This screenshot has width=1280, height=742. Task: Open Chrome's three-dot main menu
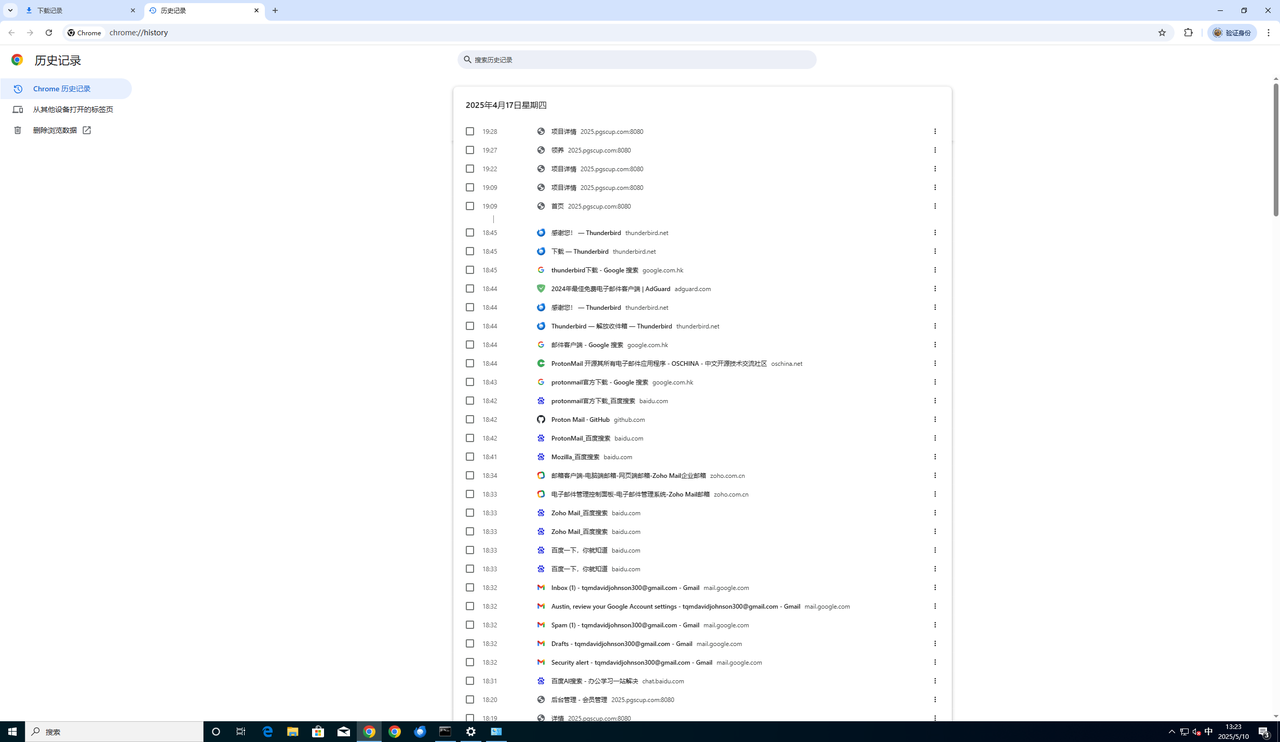[x=1268, y=32]
